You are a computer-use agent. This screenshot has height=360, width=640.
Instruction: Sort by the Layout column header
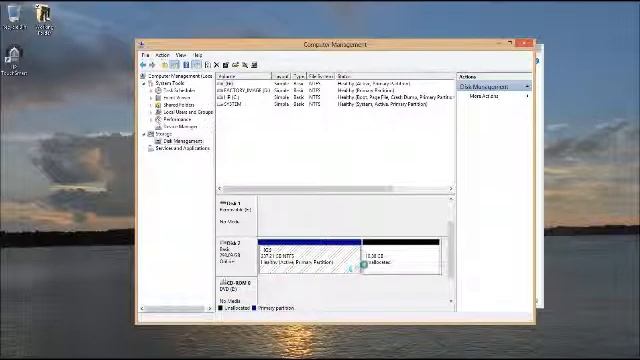[281, 76]
